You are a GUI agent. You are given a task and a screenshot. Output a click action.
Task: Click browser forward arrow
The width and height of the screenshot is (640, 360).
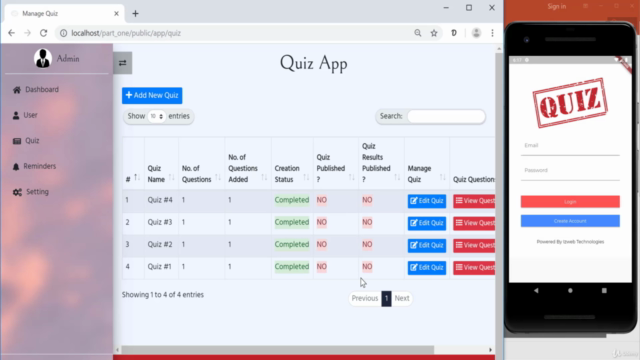point(27,33)
